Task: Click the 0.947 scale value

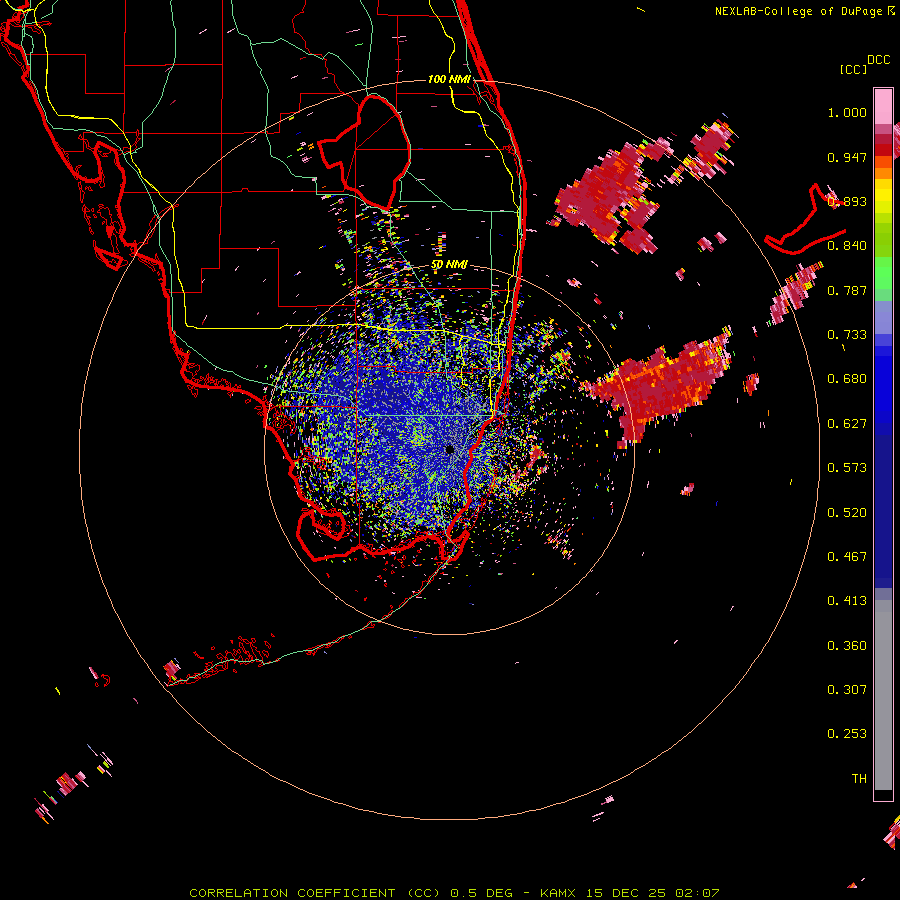Action: [847, 157]
